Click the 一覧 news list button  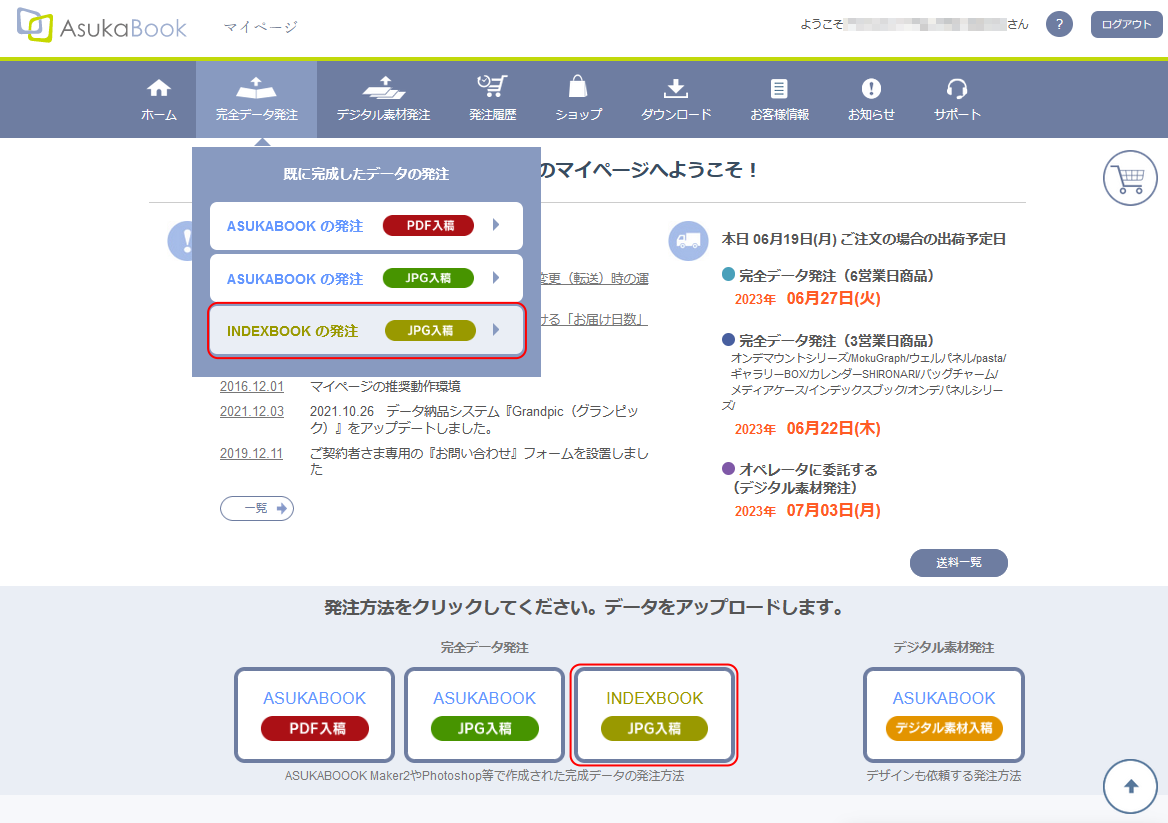[x=257, y=508]
